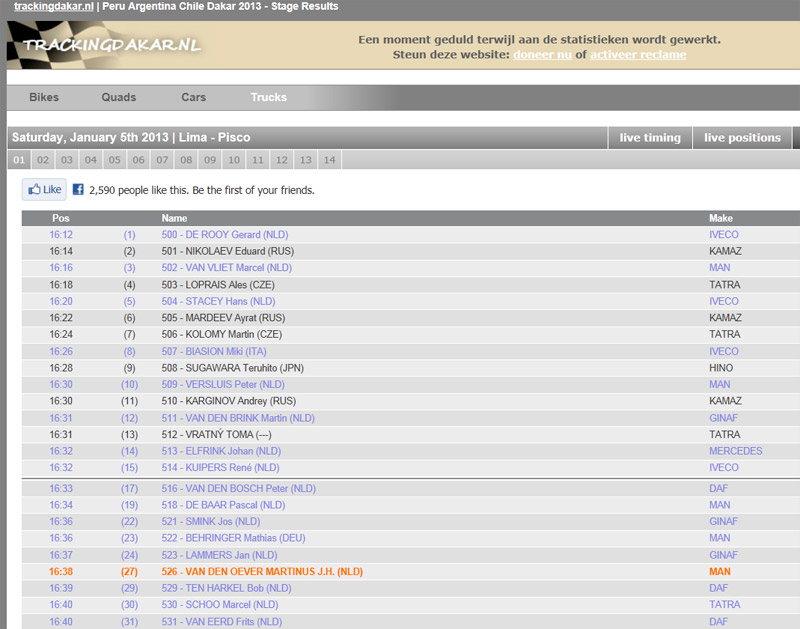Image resolution: width=800 pixels, height=629 pixels.
Task: Select 503 - LOPRAIS Ales row
Action: point(411,285)
